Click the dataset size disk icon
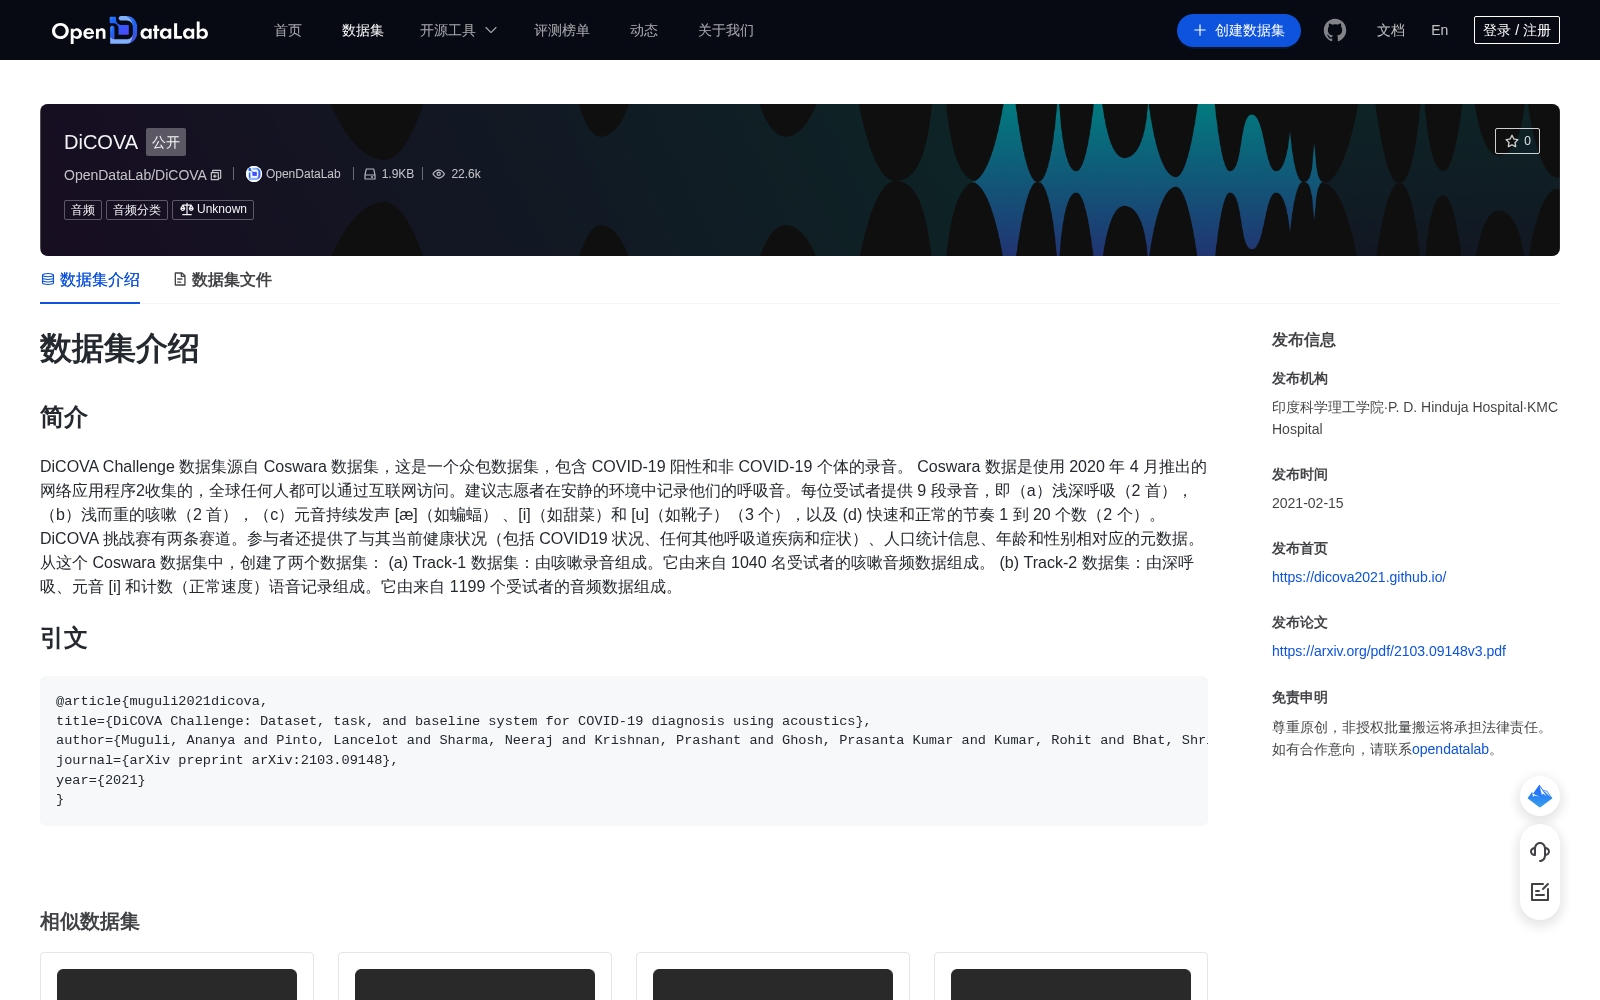 370,174
